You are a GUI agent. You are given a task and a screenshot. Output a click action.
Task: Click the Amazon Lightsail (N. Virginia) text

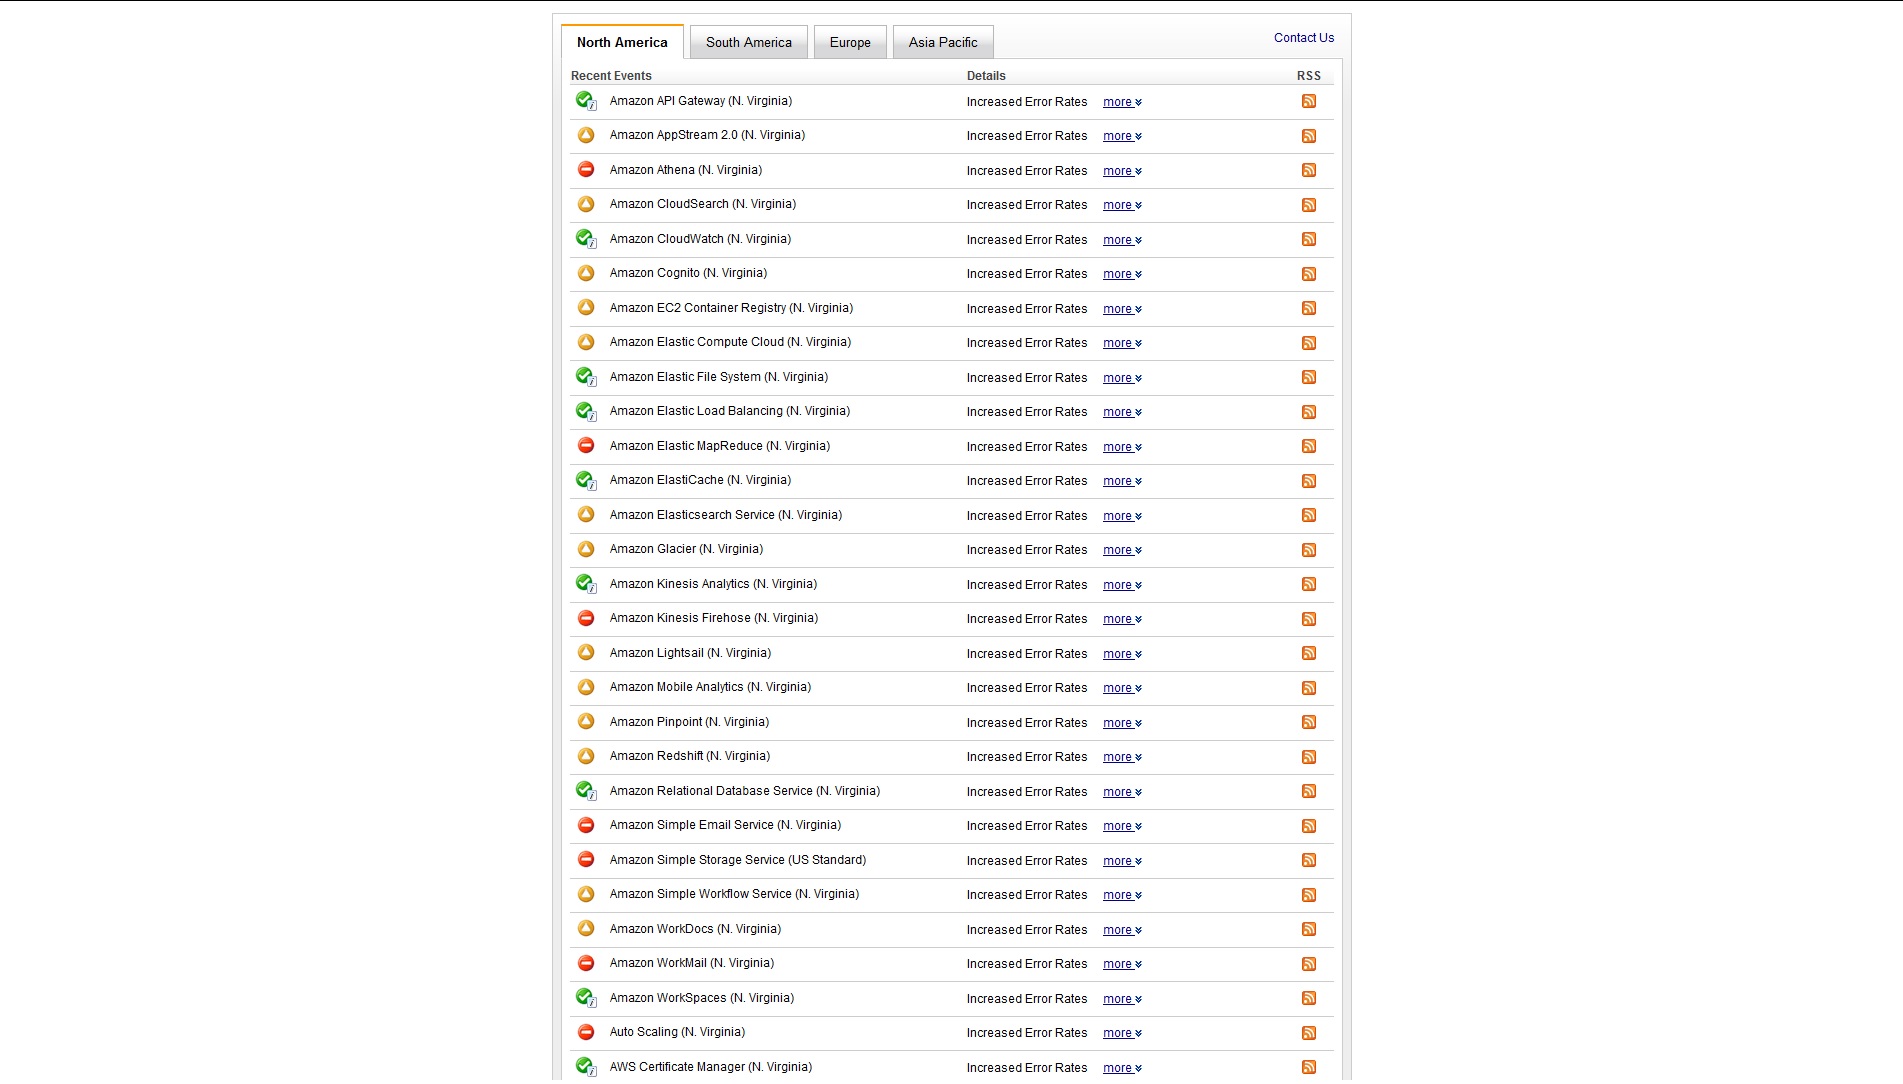(690, 653)
